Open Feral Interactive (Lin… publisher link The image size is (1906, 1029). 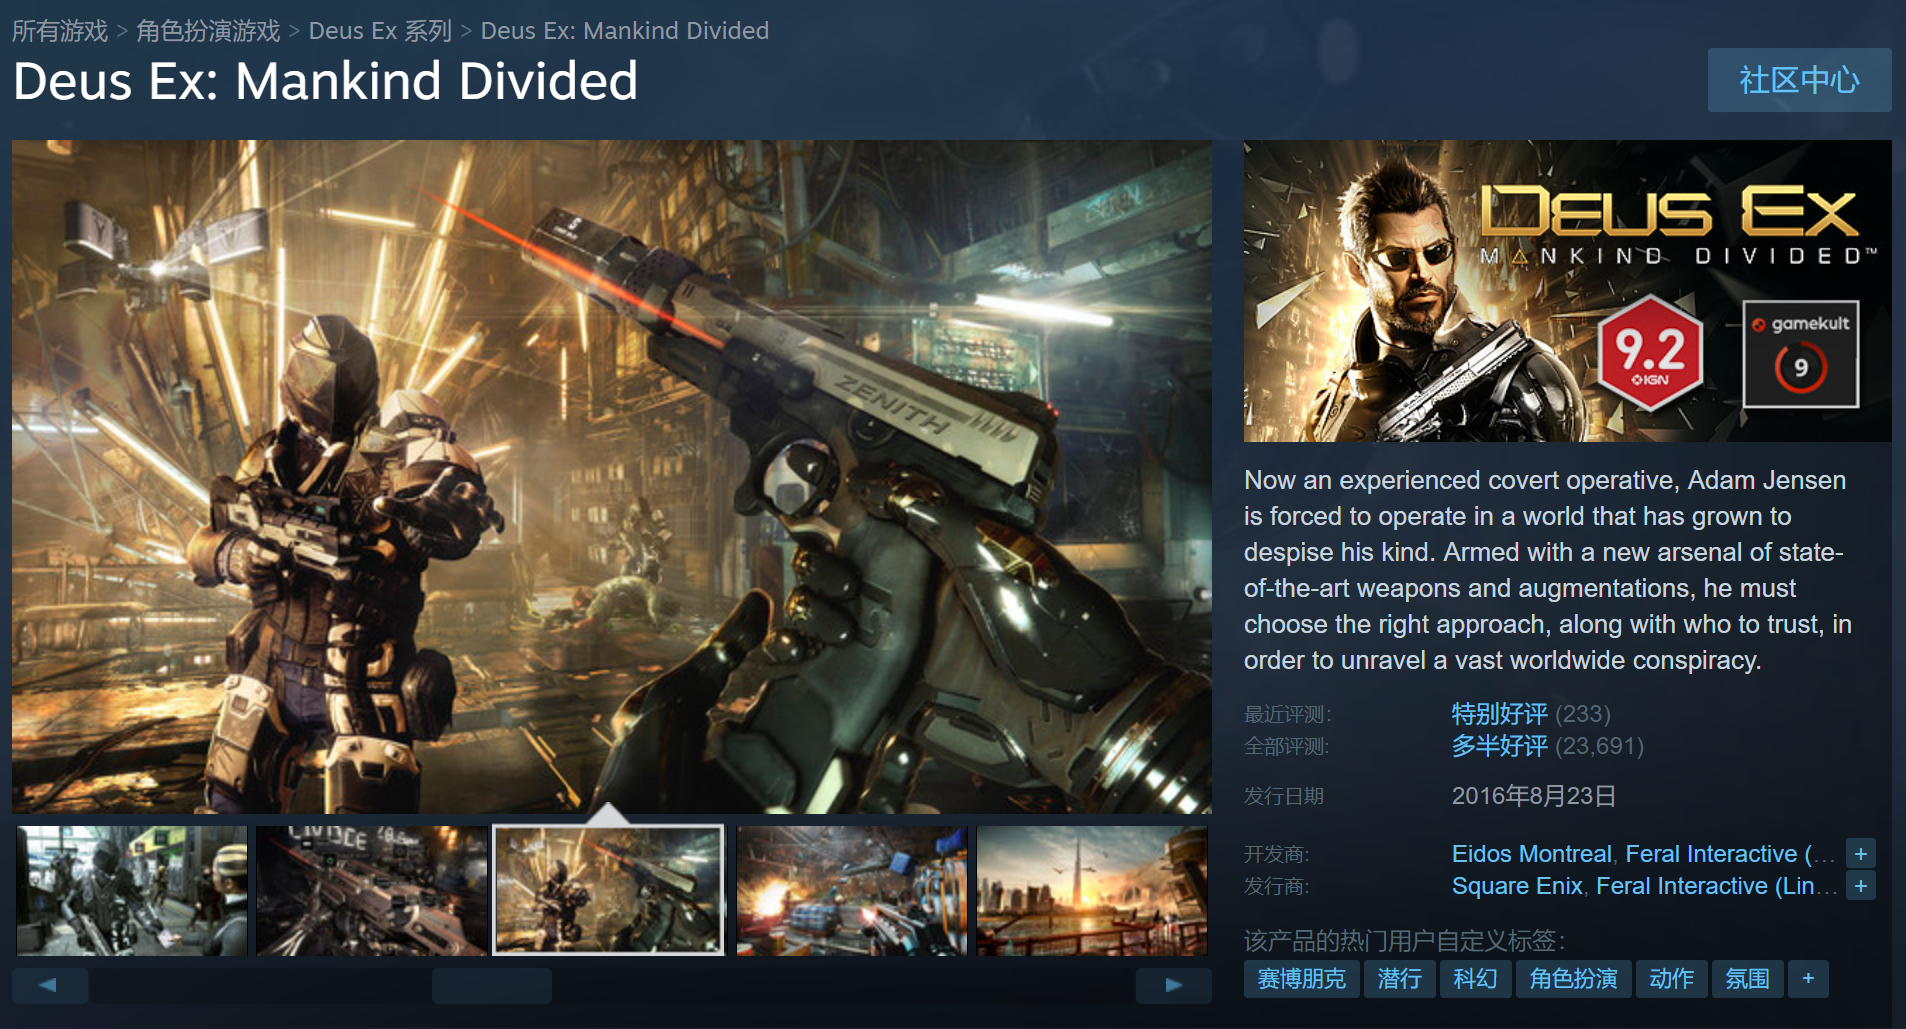[1716, 886]
